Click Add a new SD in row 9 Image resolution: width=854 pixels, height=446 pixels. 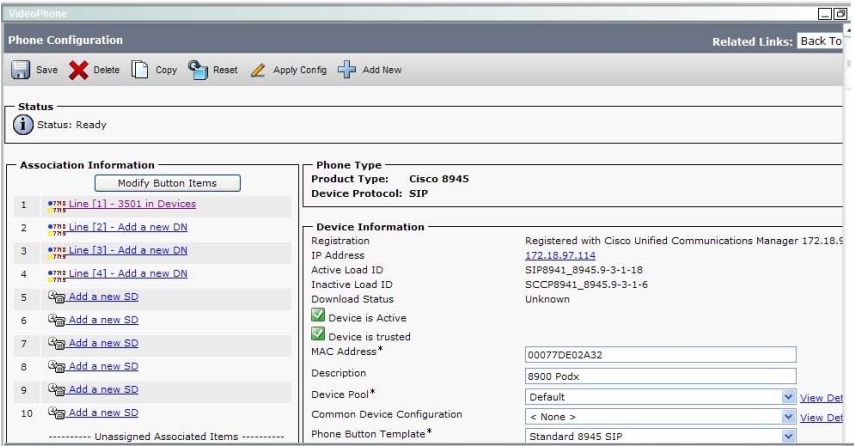[103, 389]
